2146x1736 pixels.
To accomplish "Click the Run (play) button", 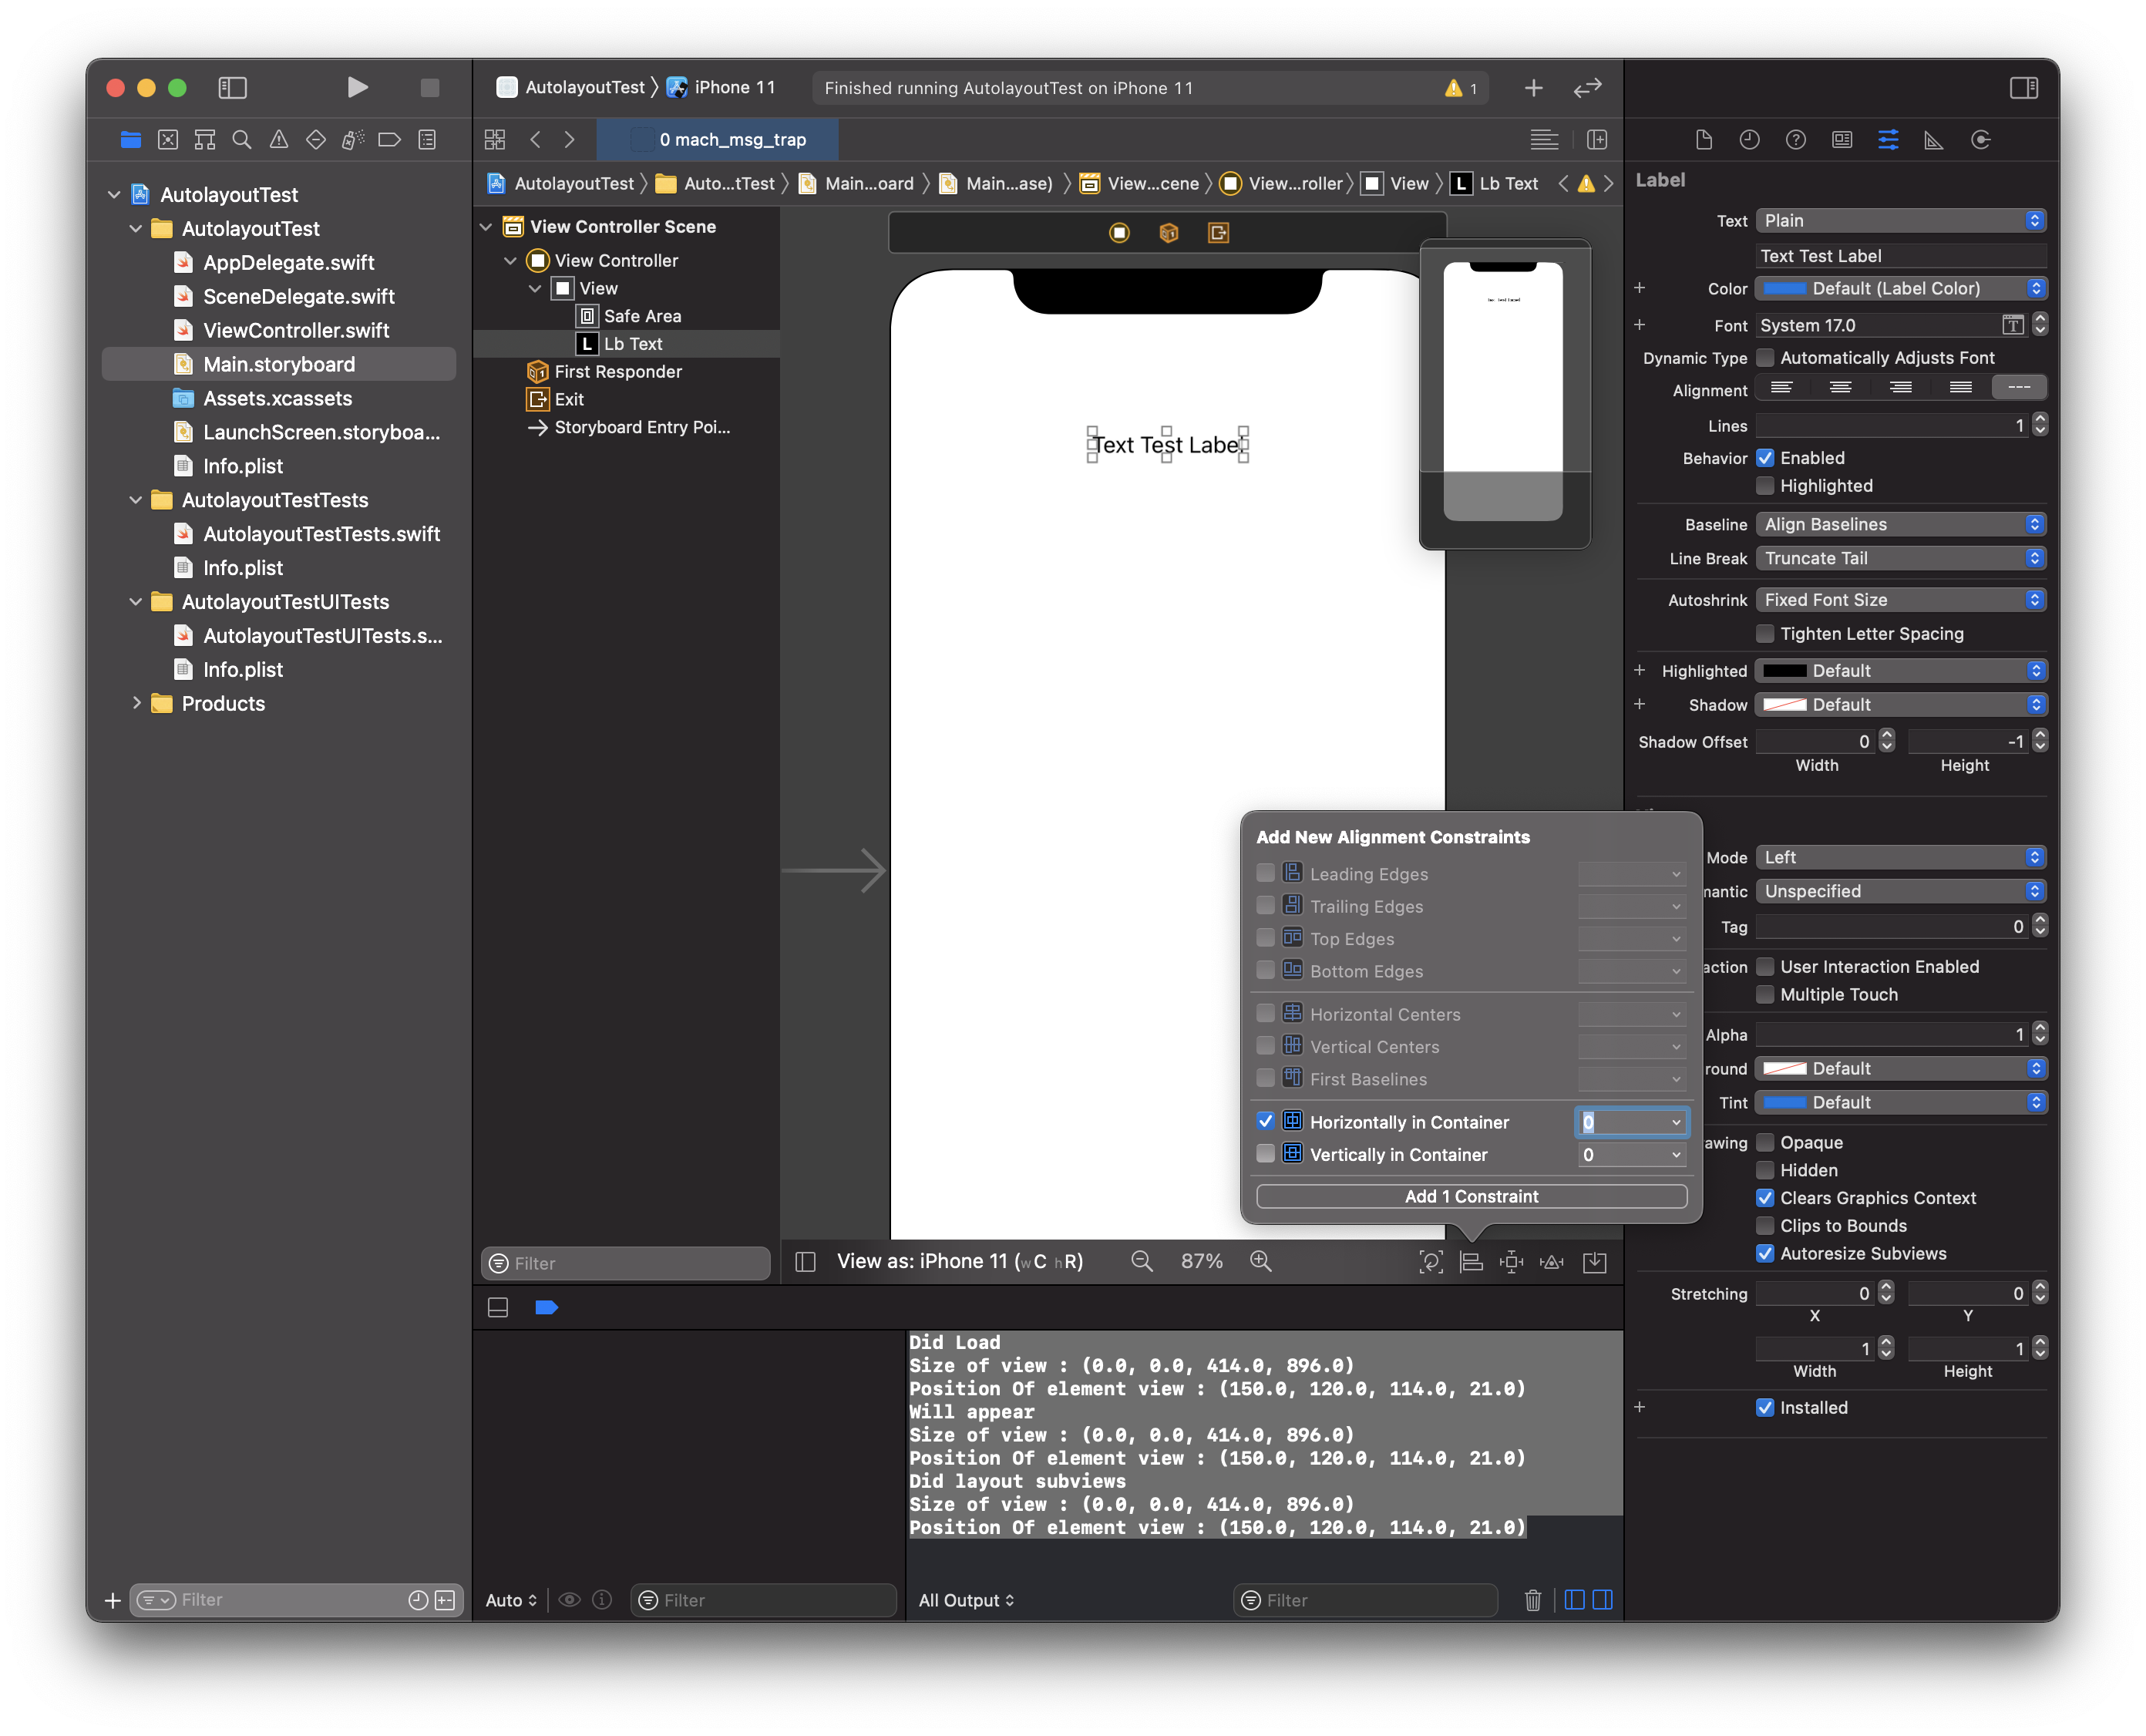I will tap(357, 88).
